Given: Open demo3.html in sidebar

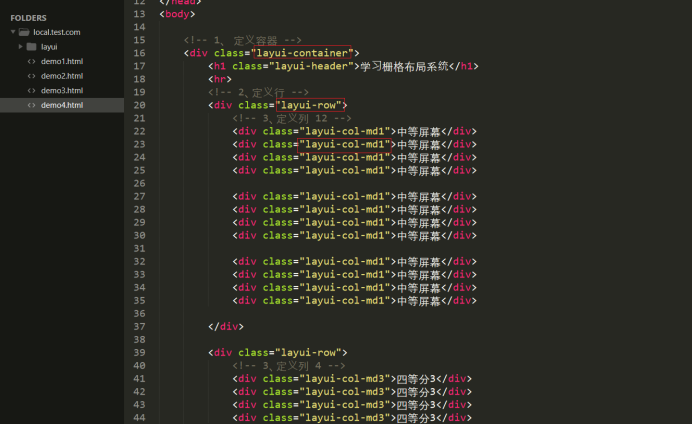Looking at the screenshot, I should point(62,90).
